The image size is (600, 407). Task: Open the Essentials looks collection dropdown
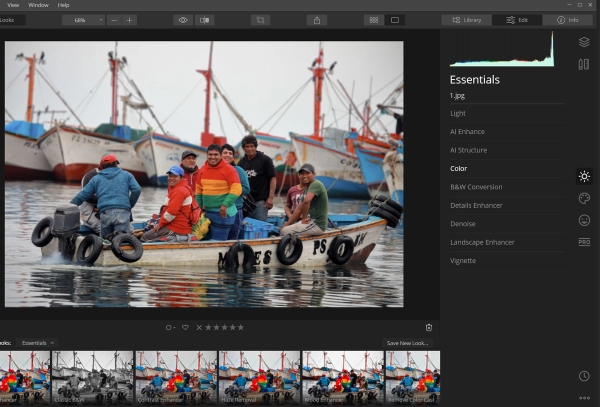(37, 343)
